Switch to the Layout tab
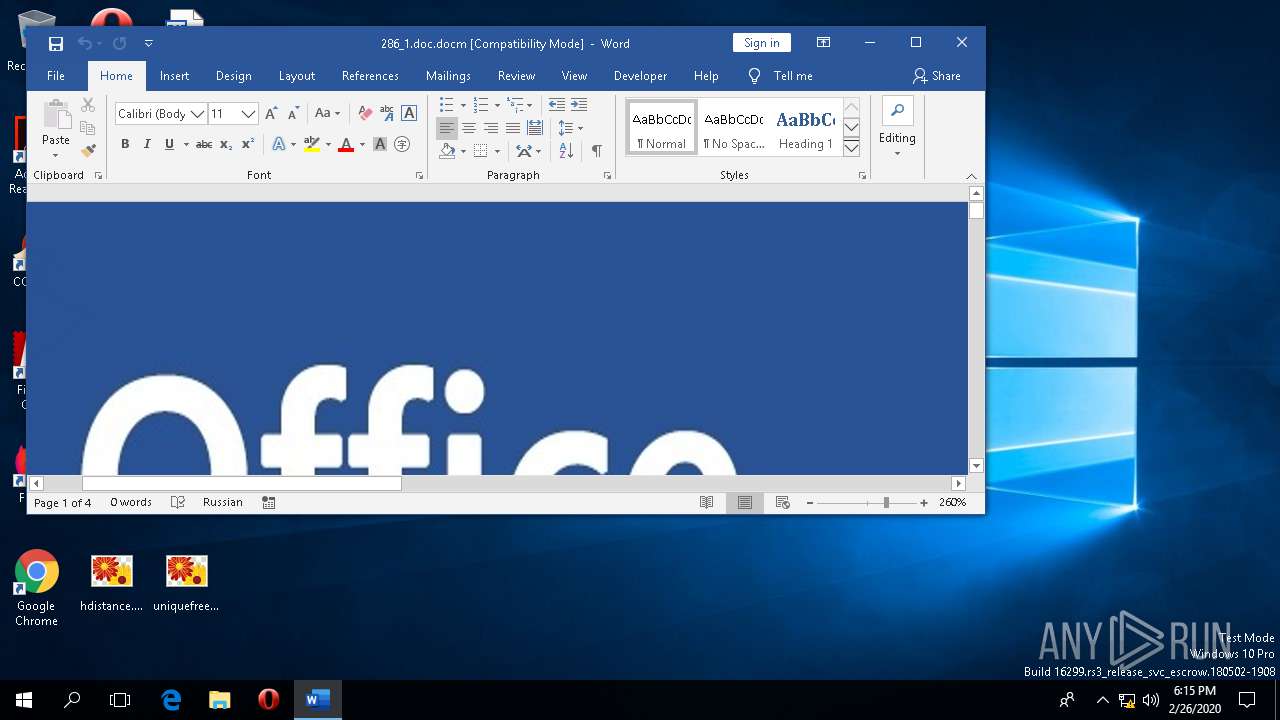The height and width of the screenshot is (720, 1280). [x=296, y=76]
